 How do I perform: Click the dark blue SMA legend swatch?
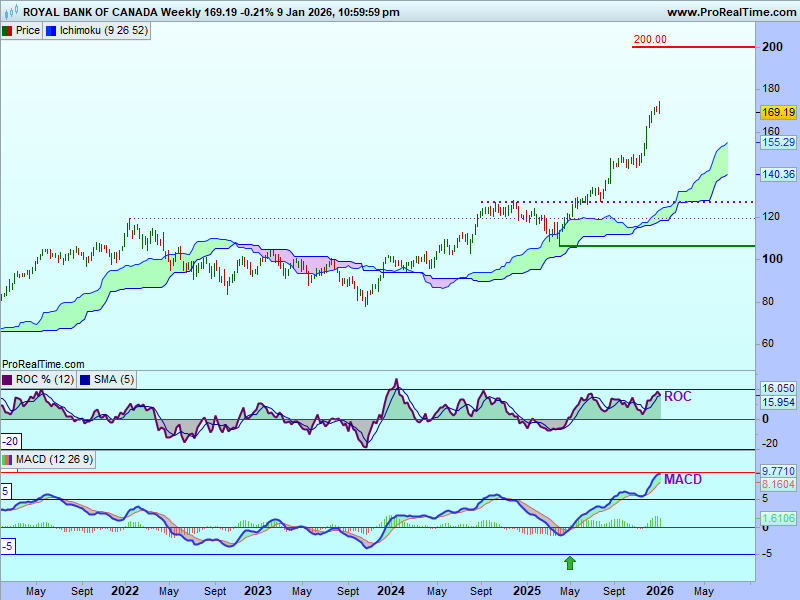click(84, 379)
